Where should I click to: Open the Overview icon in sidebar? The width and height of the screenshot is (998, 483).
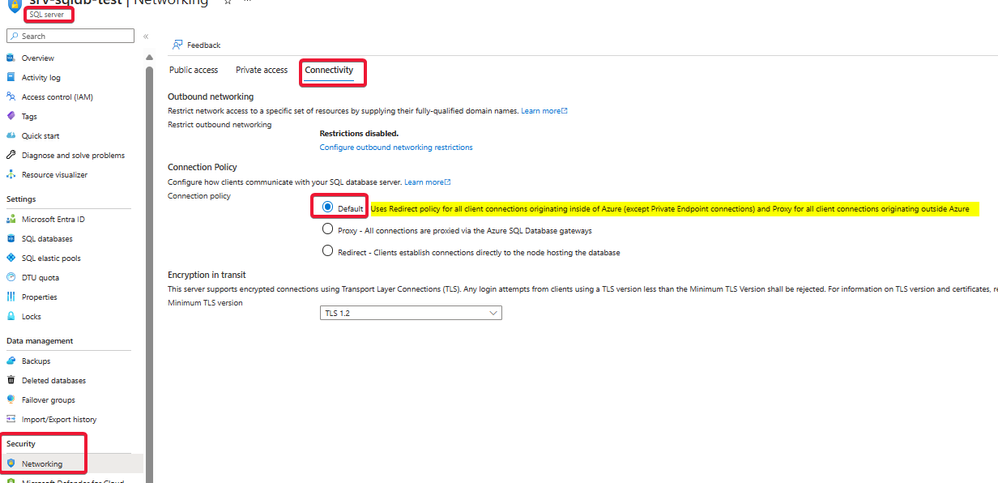click(10, 58)
